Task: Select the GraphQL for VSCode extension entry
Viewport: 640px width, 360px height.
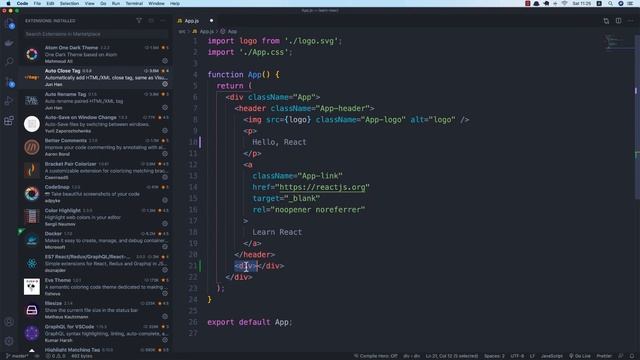Action: (96, 333)
